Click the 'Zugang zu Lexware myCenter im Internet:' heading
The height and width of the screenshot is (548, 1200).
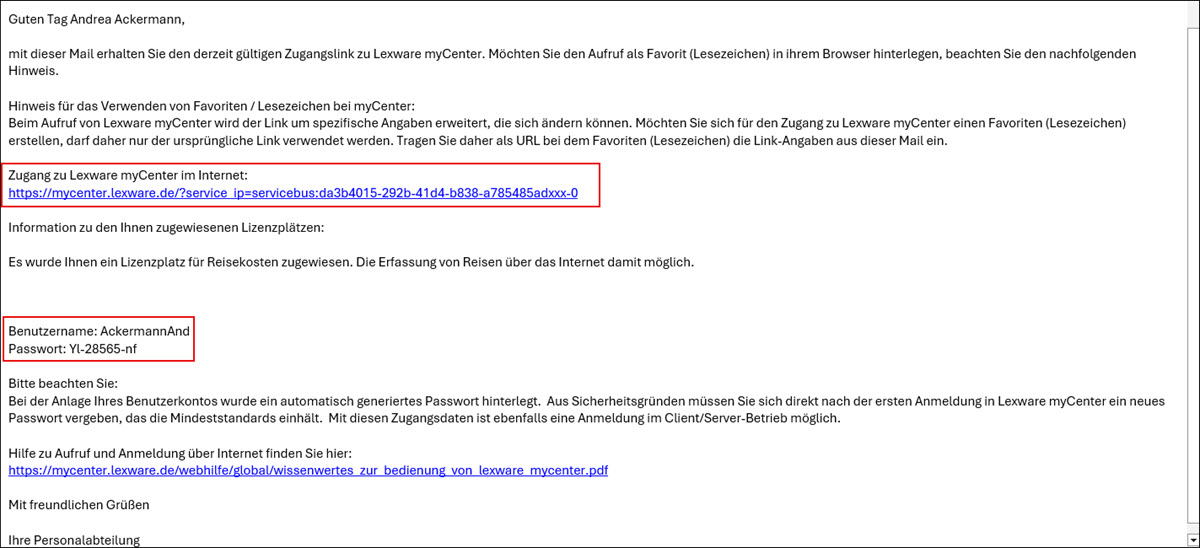[x=120, y=176]
